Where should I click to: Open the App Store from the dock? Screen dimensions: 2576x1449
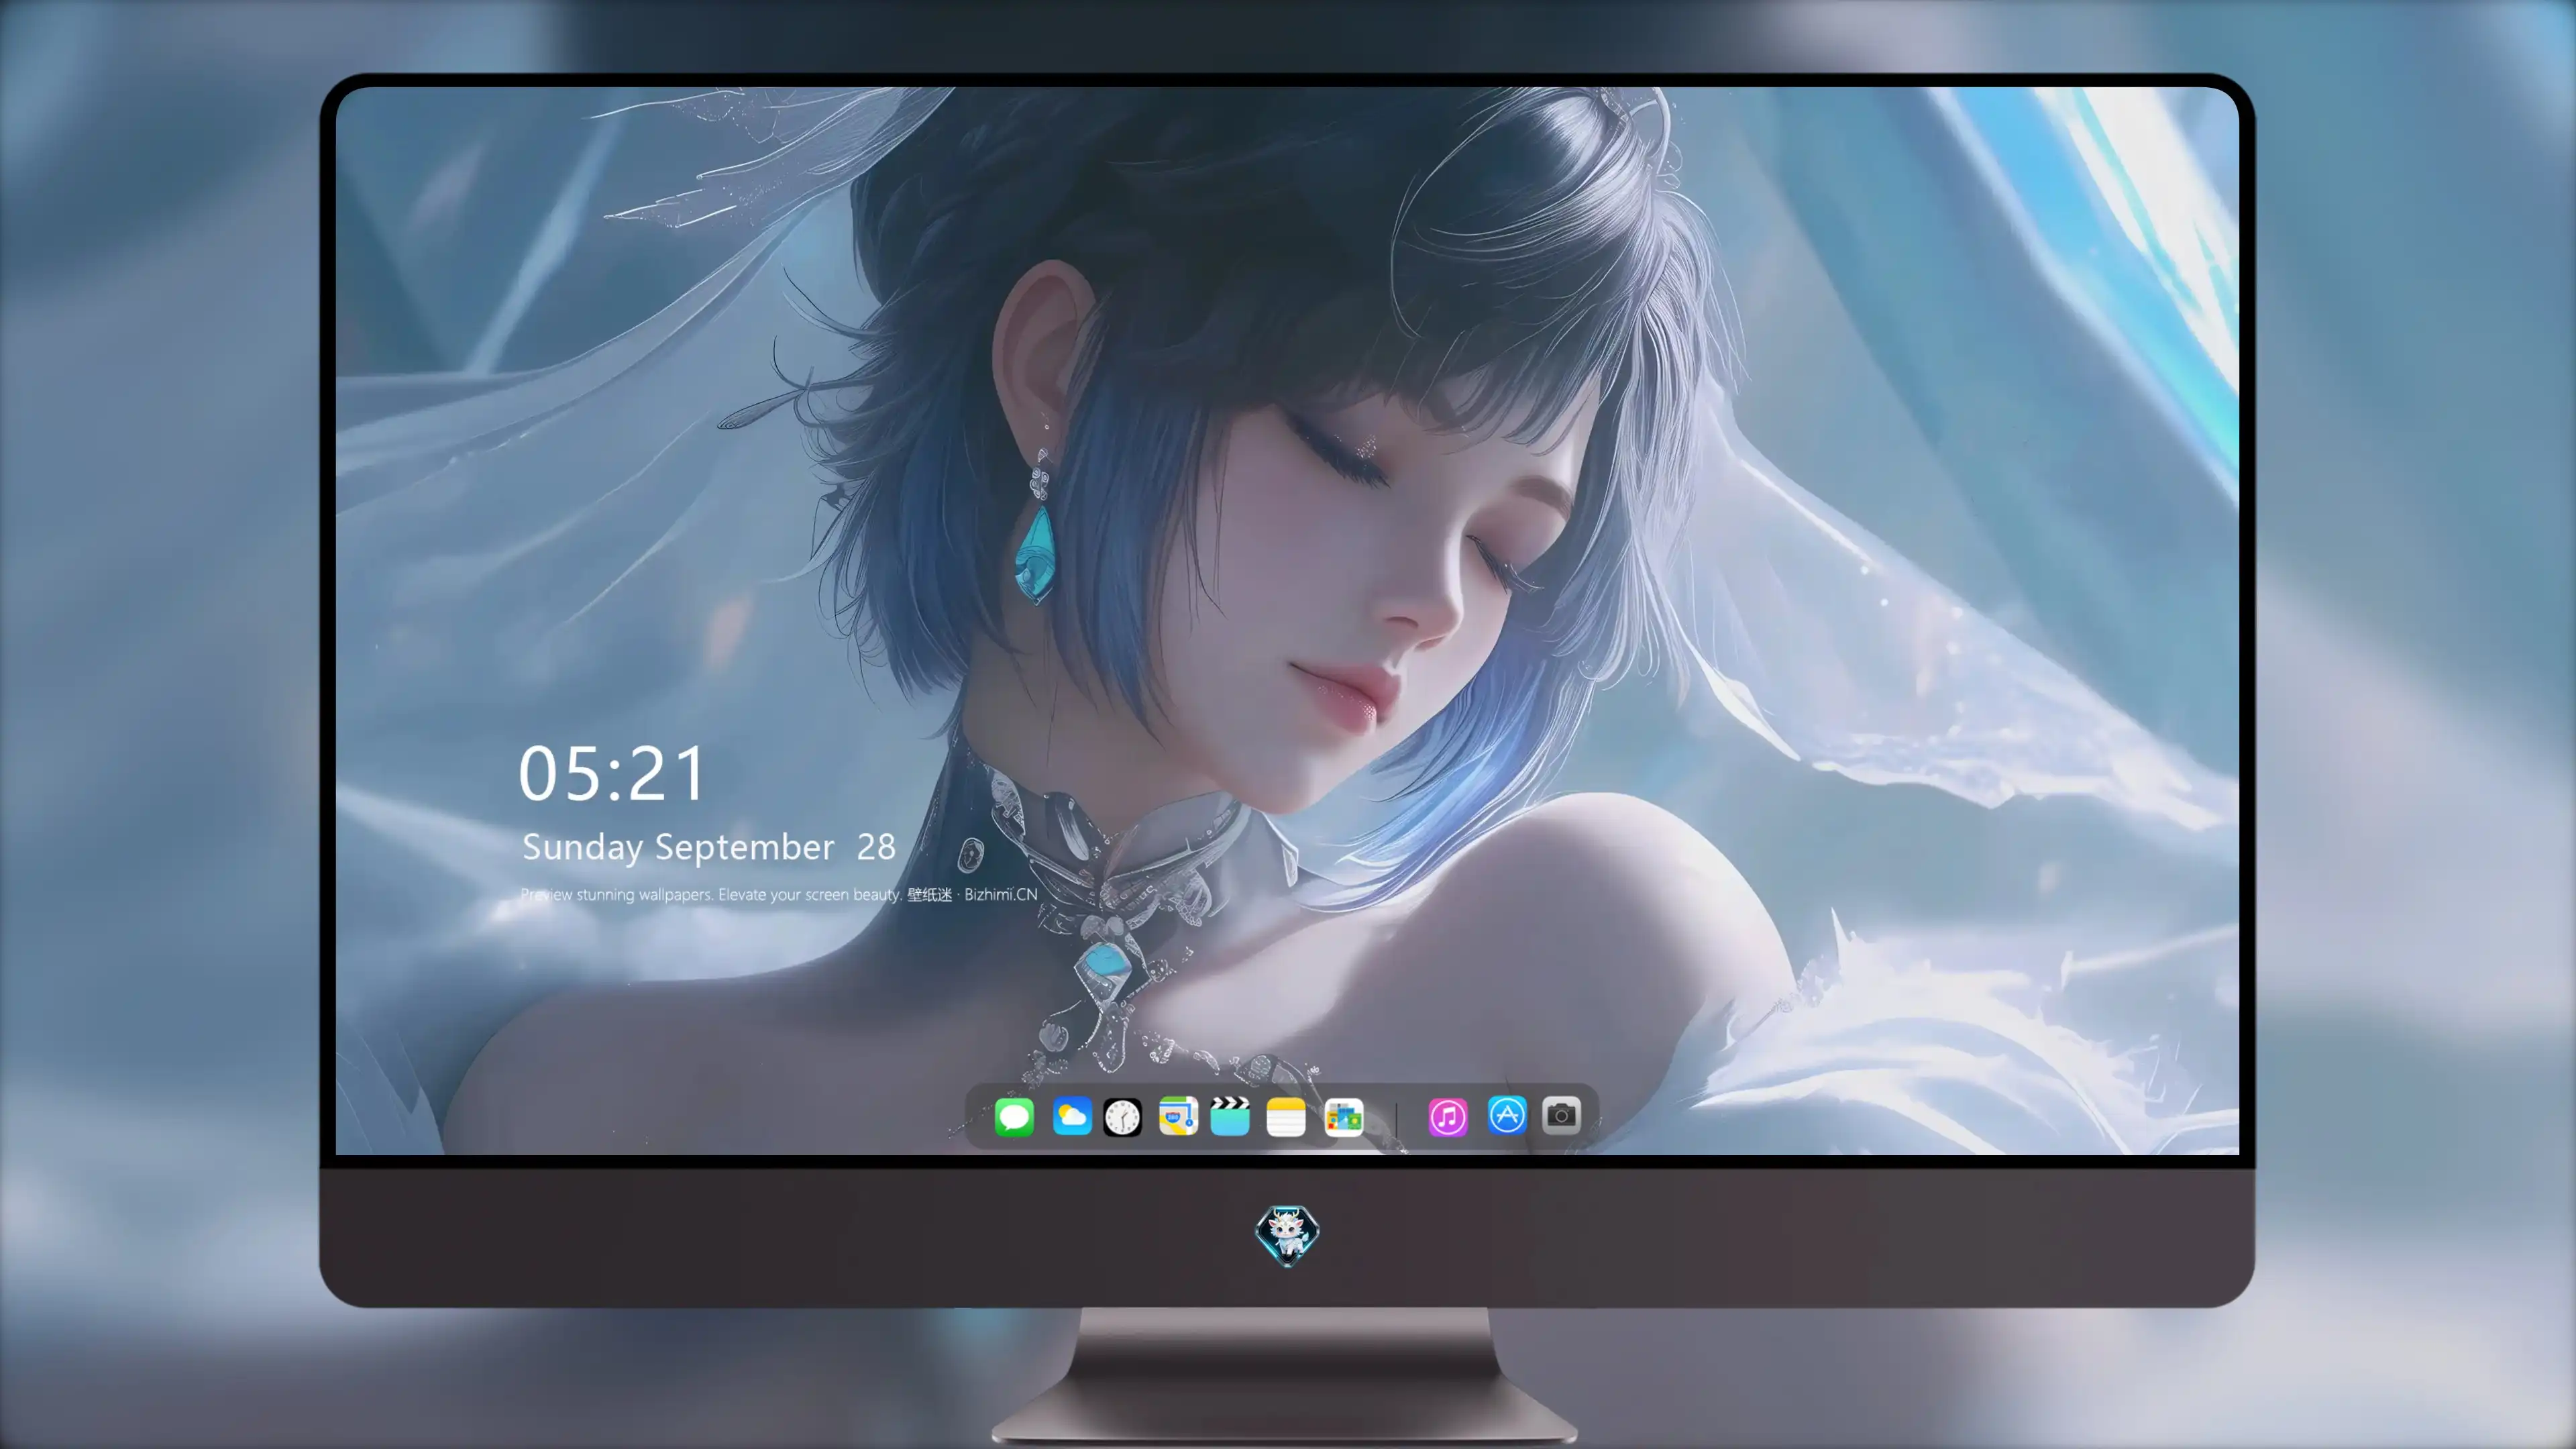coord(1507,1115)
